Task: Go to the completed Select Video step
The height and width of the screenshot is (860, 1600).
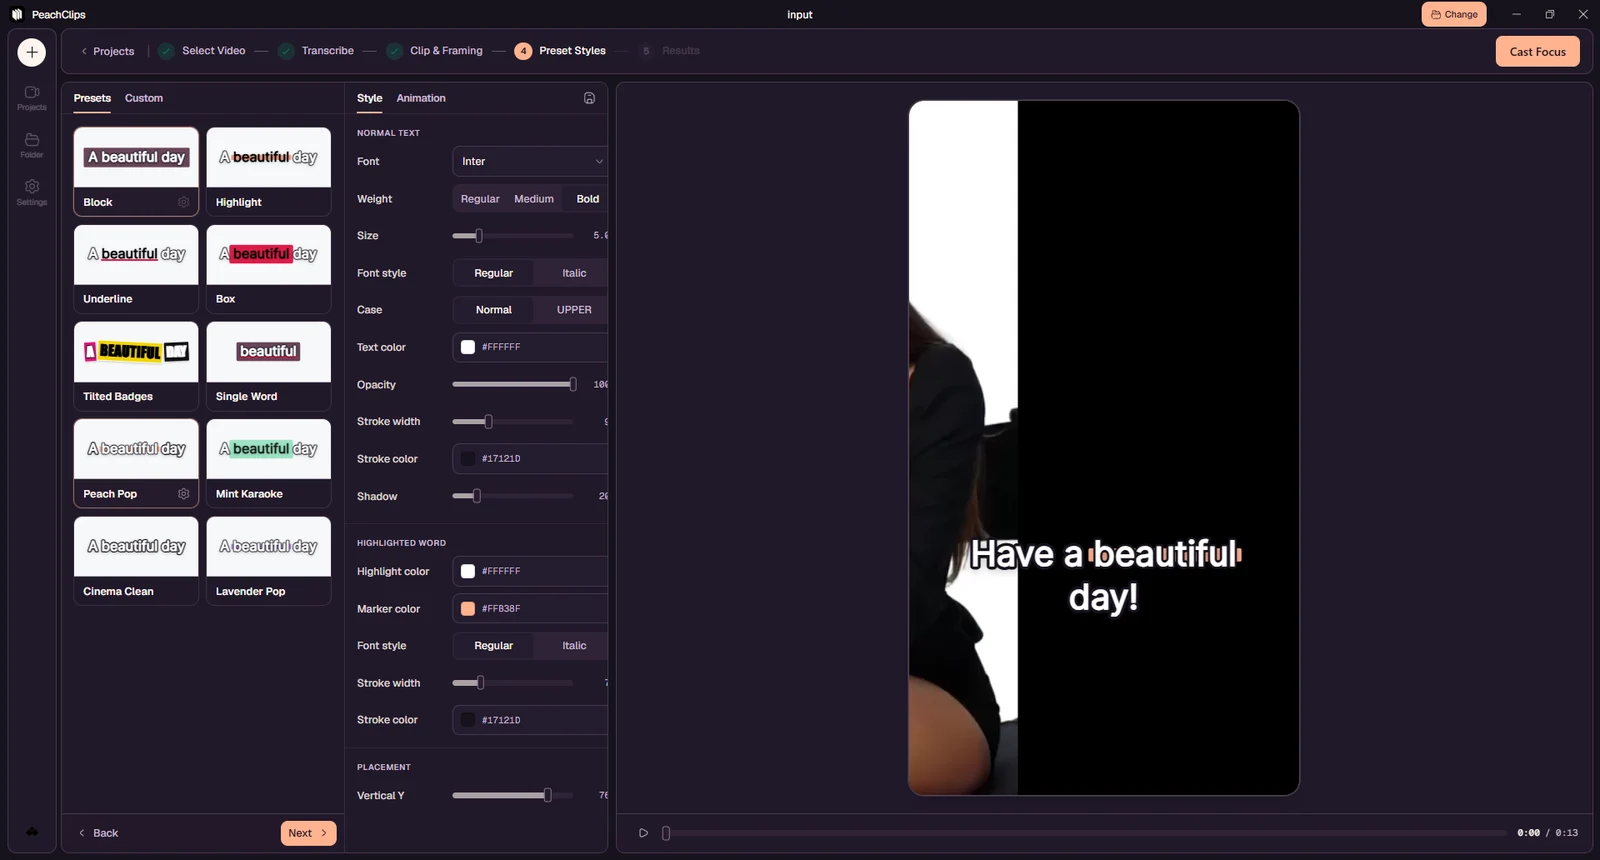Action: tap(202, 51)
